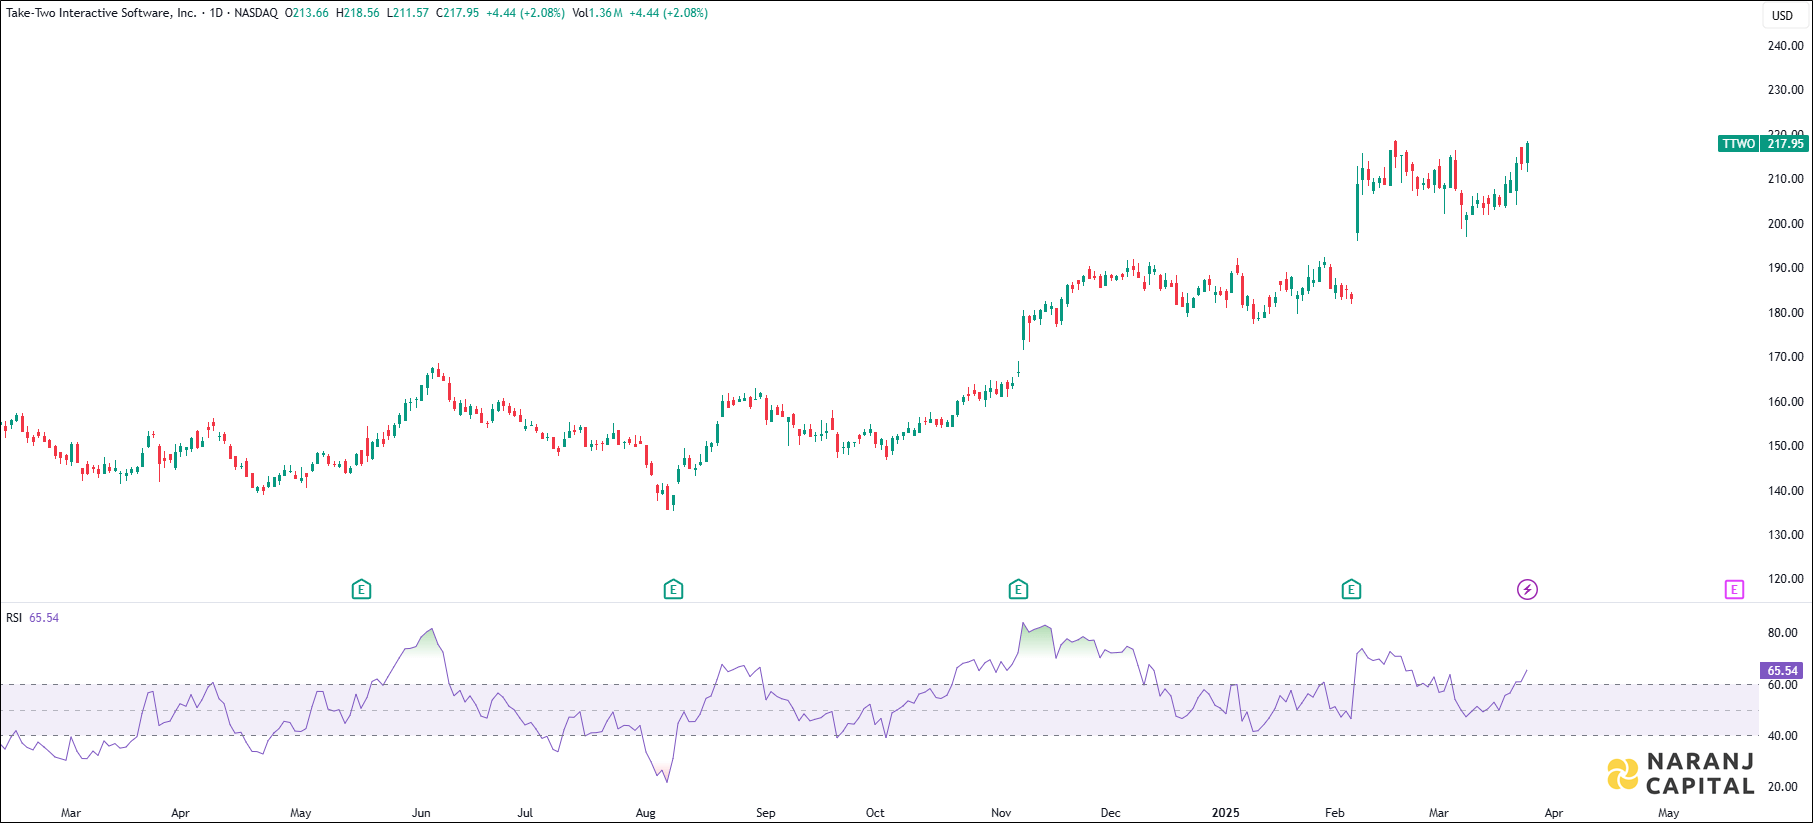The height and width of the screenshot is (823, 1813).
Task: Select the purple lightning bolt event icon
Action: tap(1527, 590)
